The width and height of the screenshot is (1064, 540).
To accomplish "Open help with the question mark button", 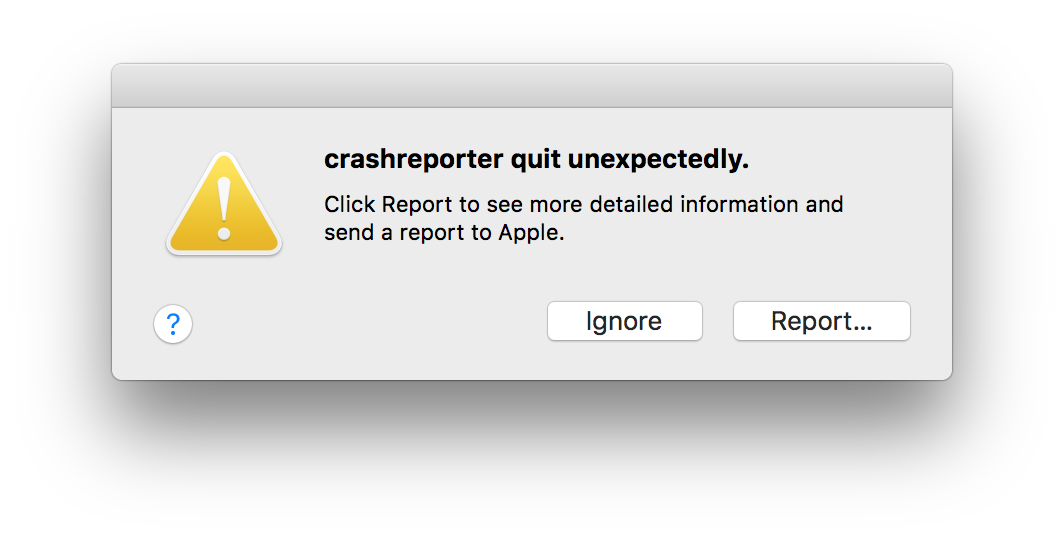I will pos(173,324).
